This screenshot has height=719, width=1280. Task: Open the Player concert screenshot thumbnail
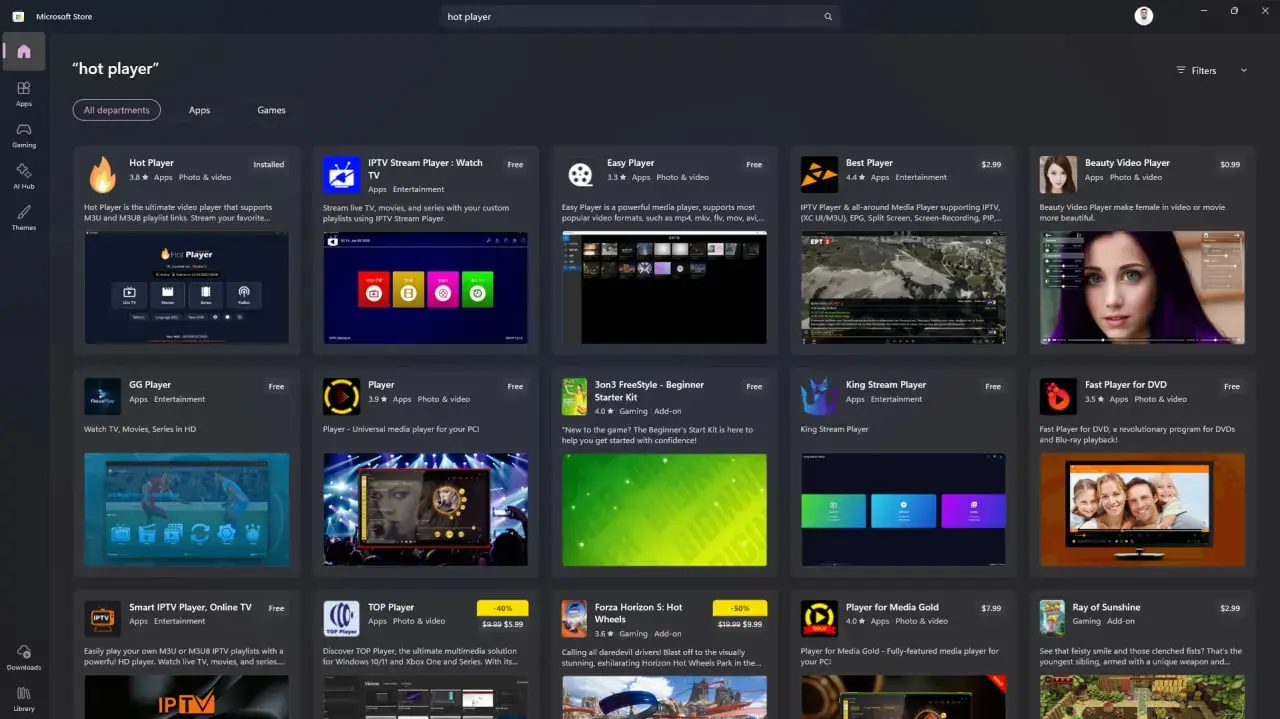[425, 510]
